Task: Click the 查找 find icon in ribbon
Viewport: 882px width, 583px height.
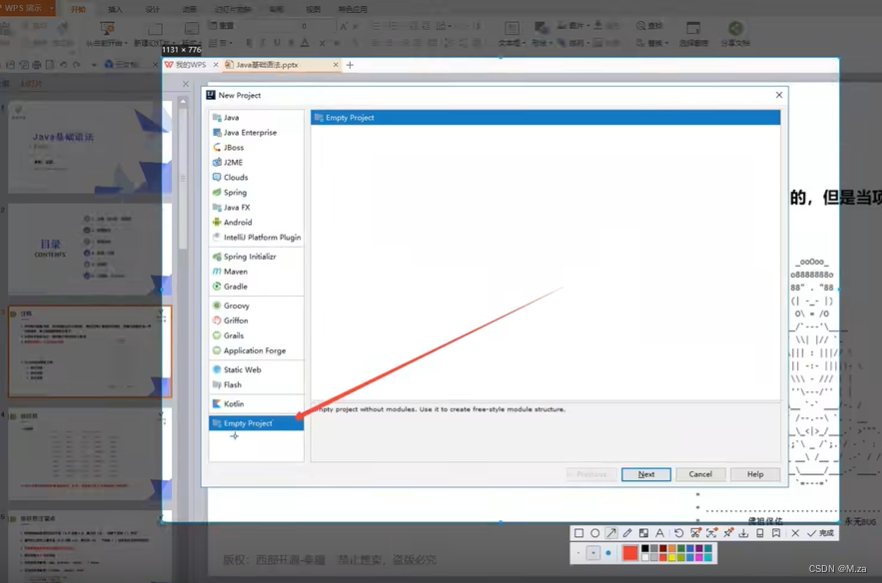Action: point(649,25)
